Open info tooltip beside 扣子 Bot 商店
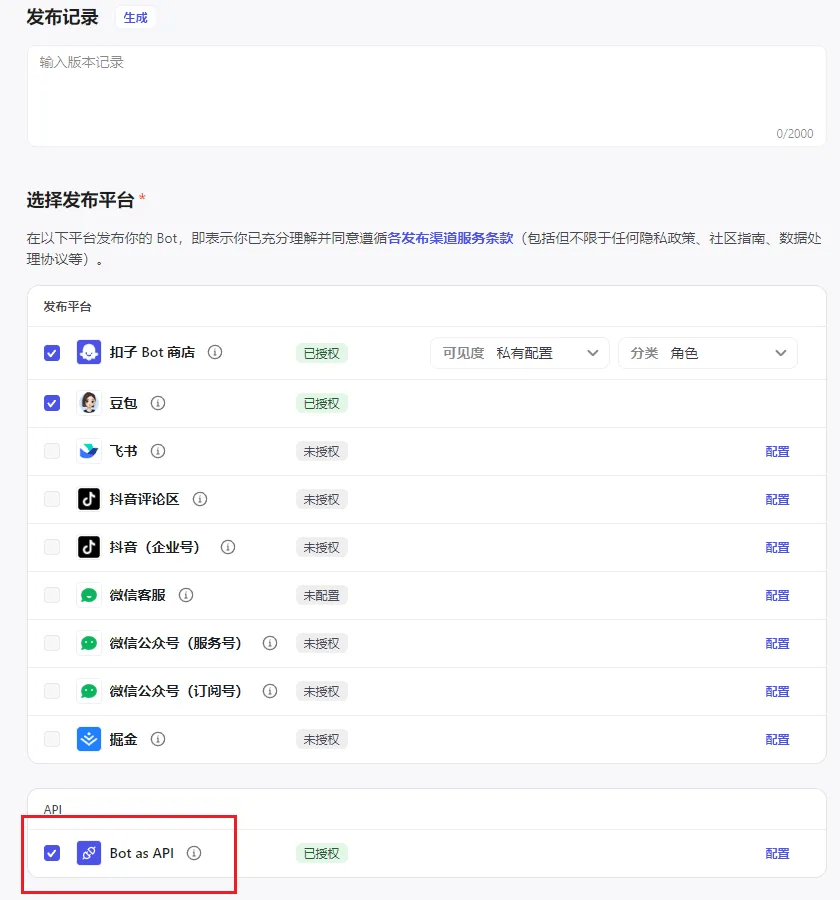 pyautogui.click(x=215, y=352)
